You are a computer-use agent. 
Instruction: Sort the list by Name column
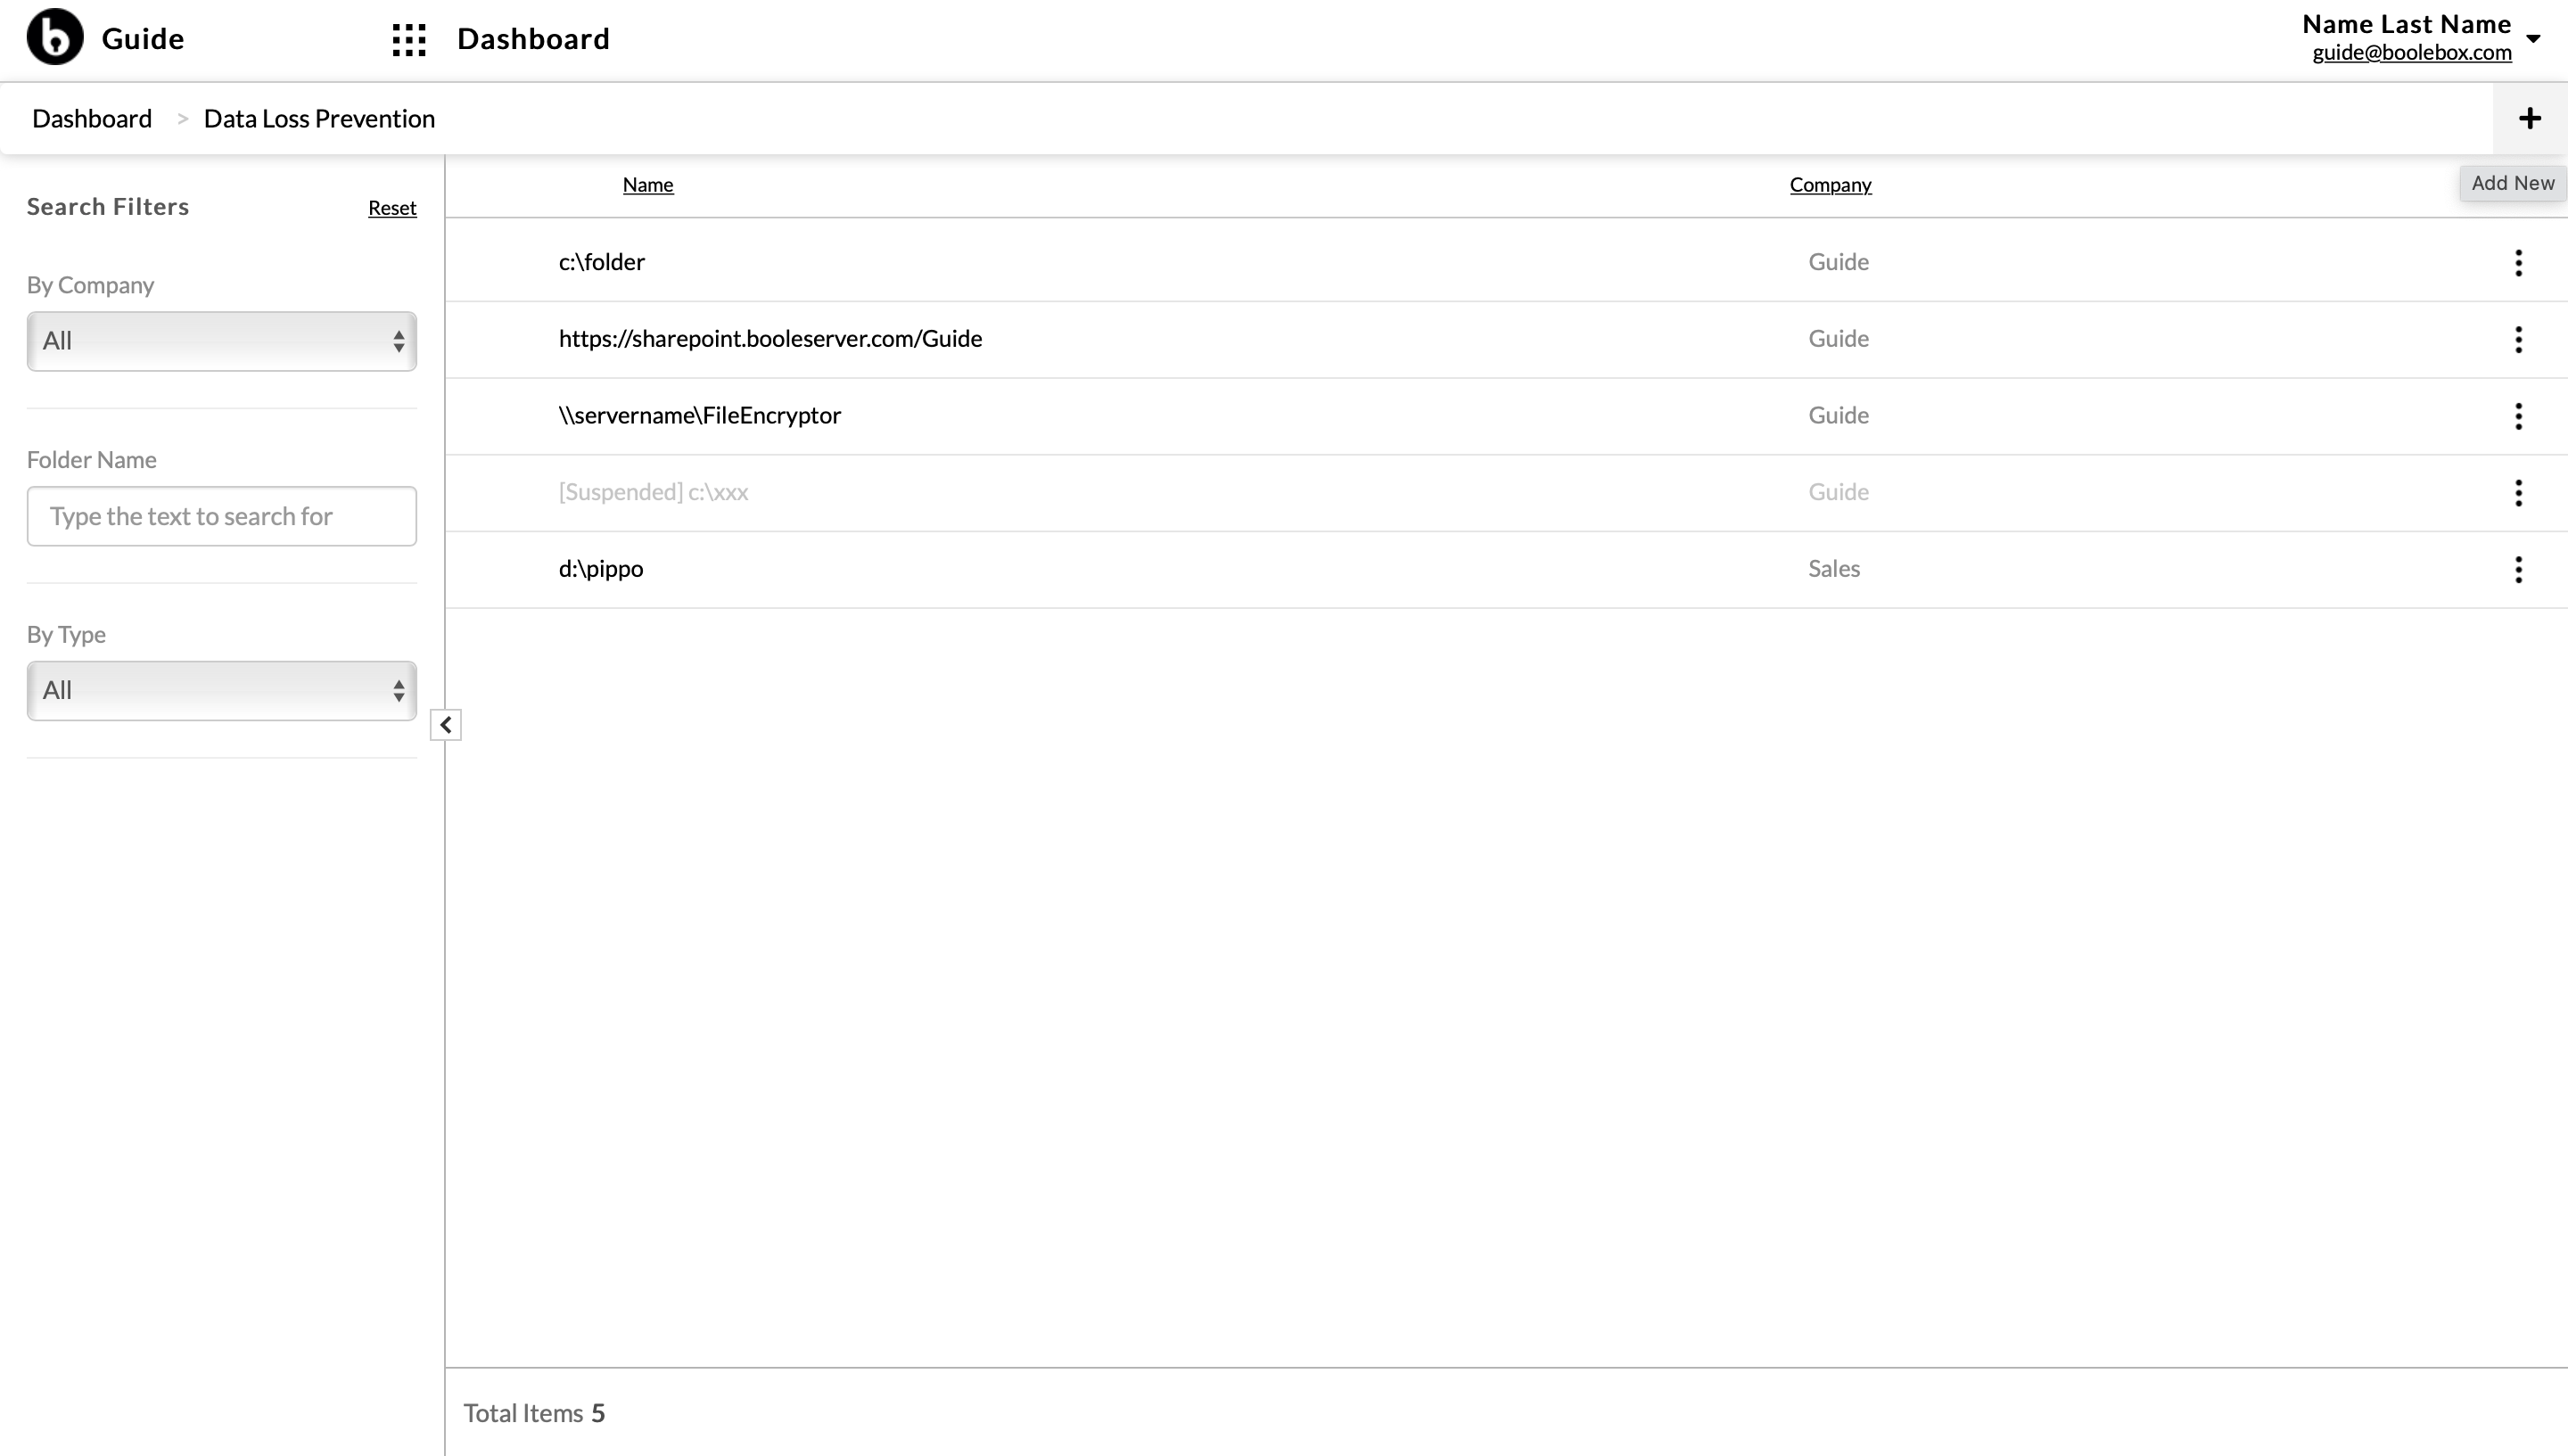click(x=648, y=184)
